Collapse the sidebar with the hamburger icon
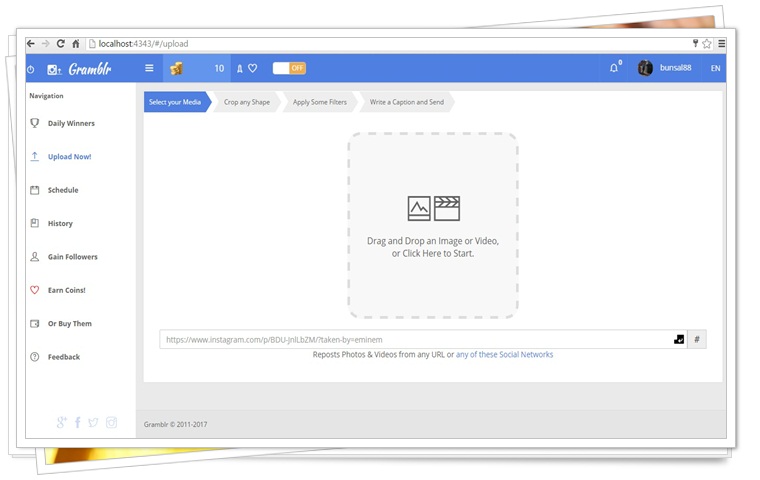The height and width of the screenshot is (480, 760). coord(149,68)
